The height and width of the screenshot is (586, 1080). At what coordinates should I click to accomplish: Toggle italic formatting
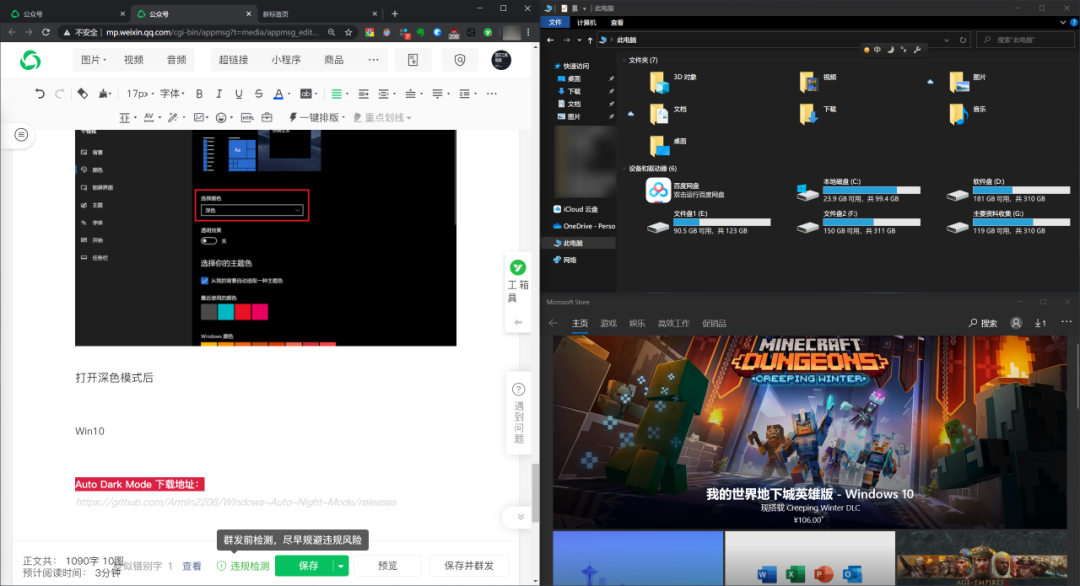coord(219,94)
